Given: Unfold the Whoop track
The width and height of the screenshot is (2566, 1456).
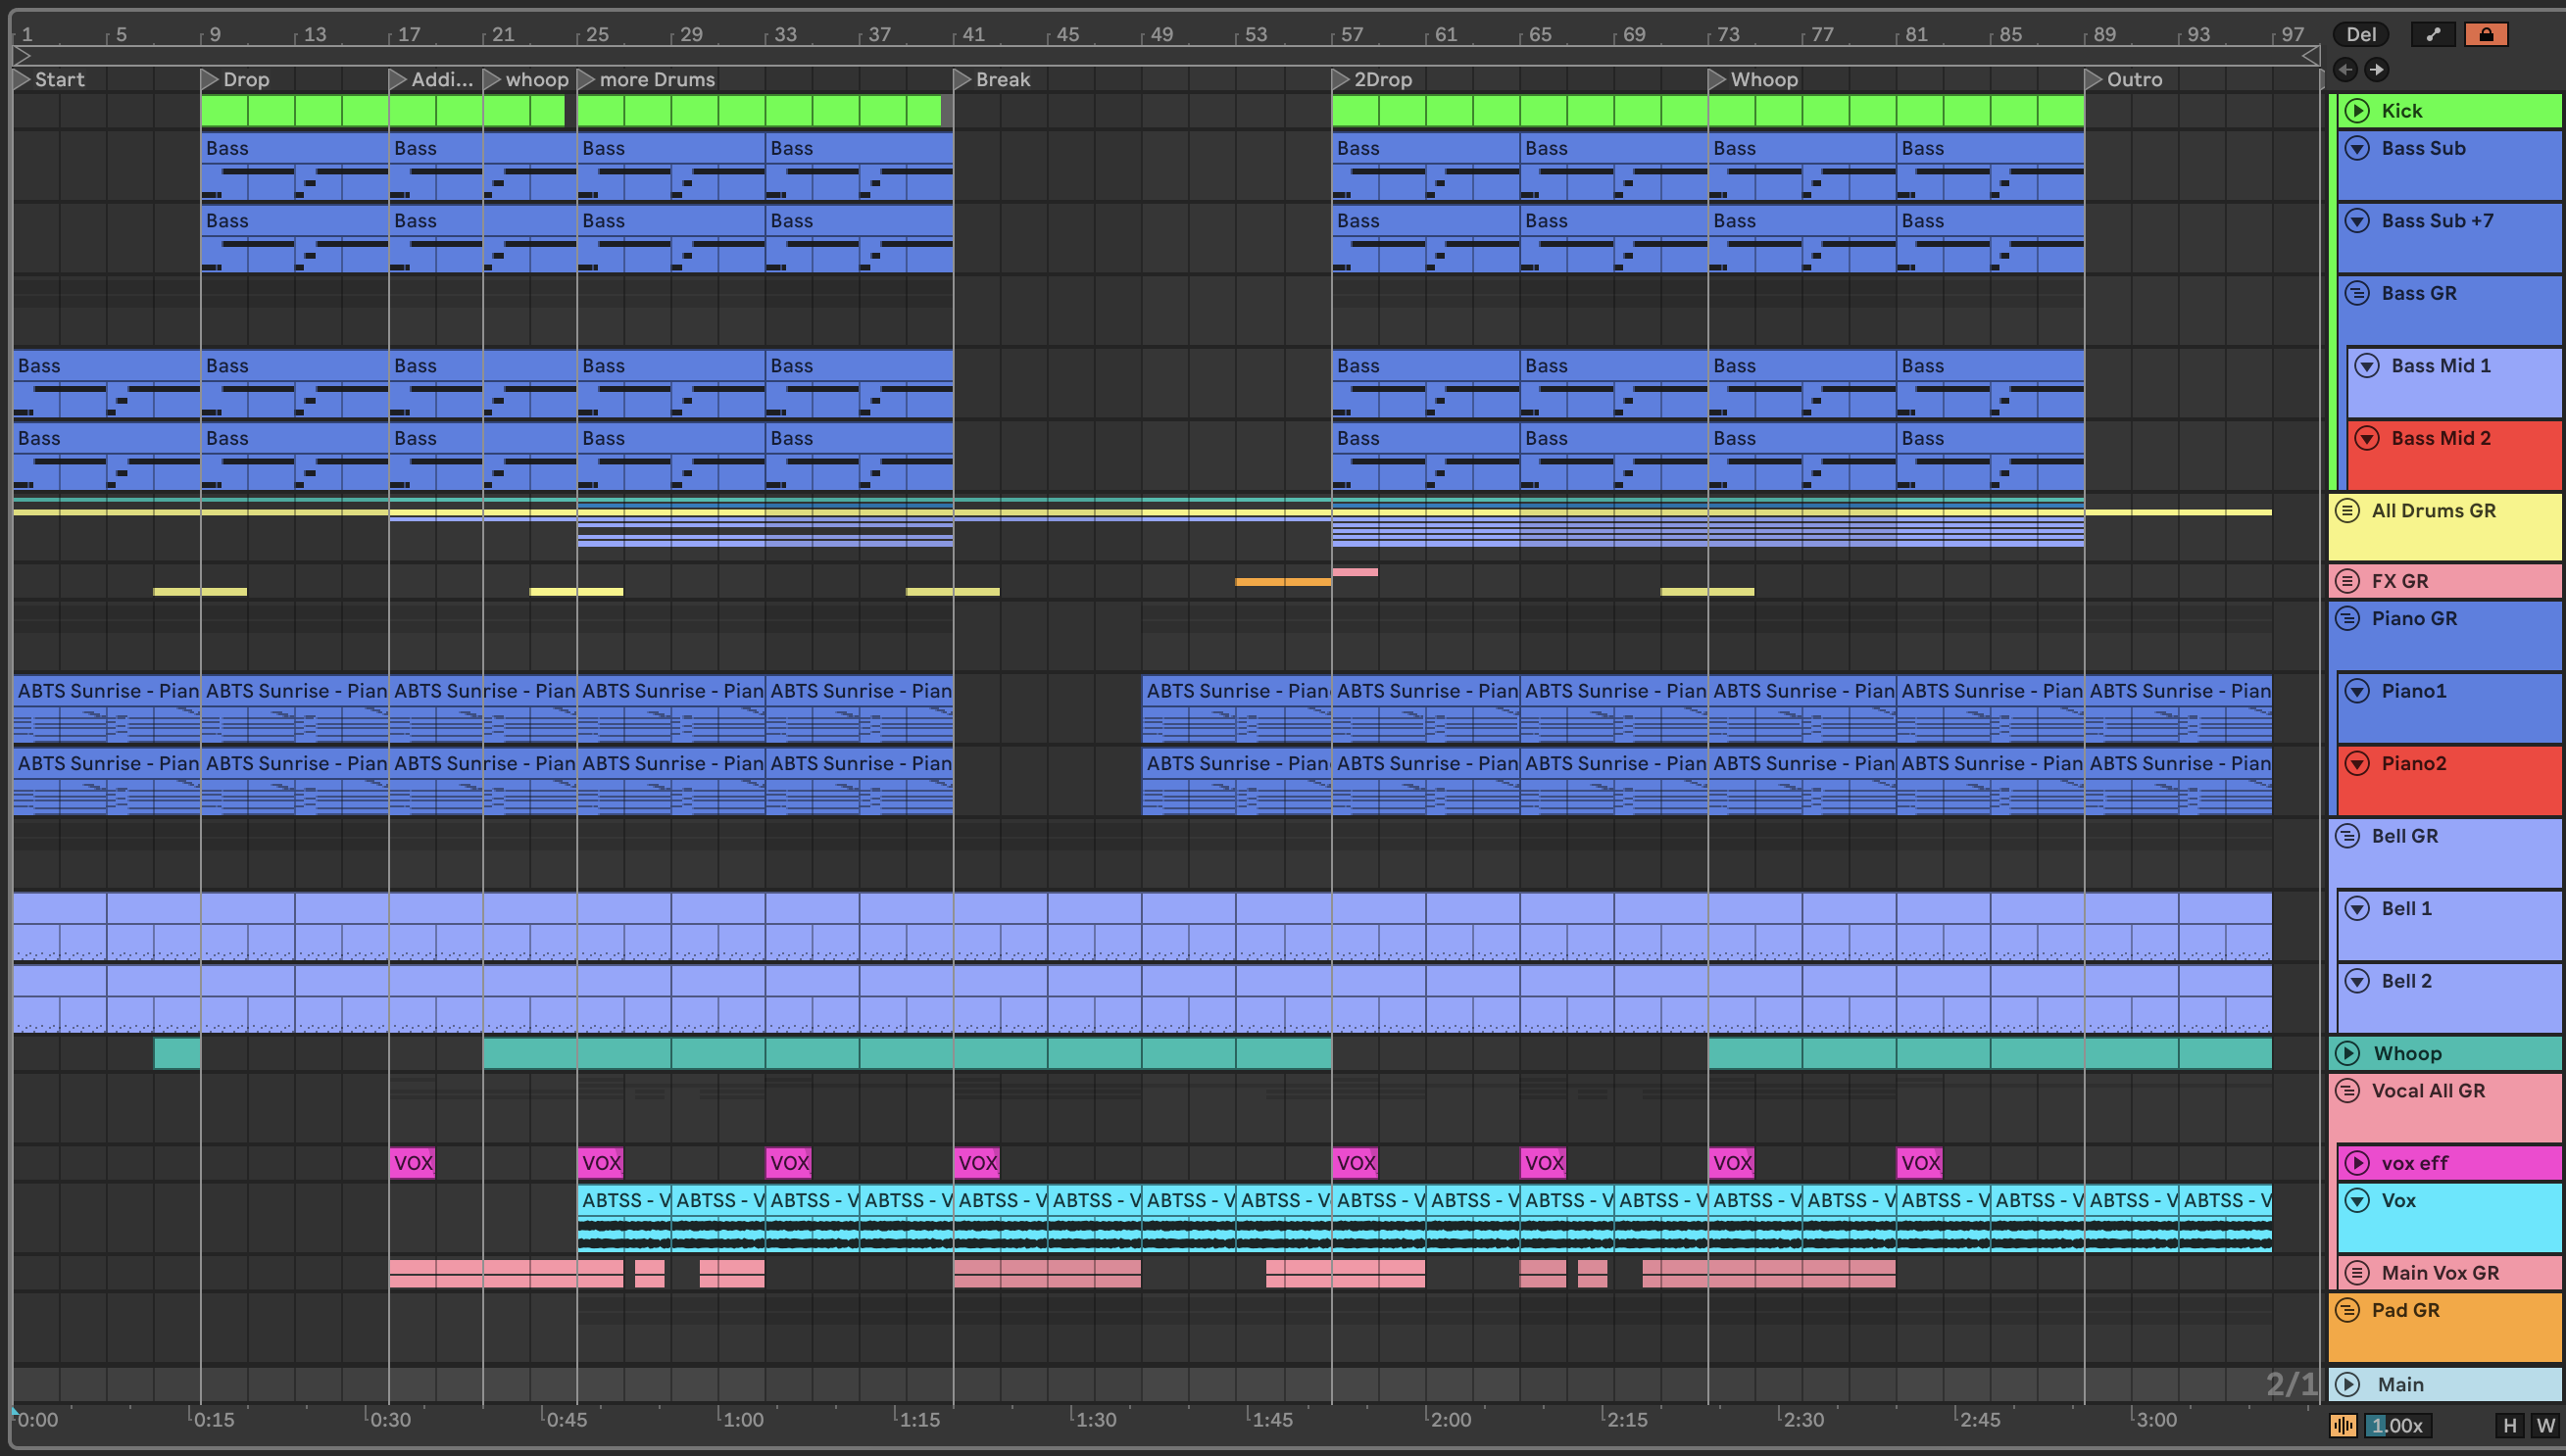Looking at the screenshot, I should click(x=2347, y=1054).
